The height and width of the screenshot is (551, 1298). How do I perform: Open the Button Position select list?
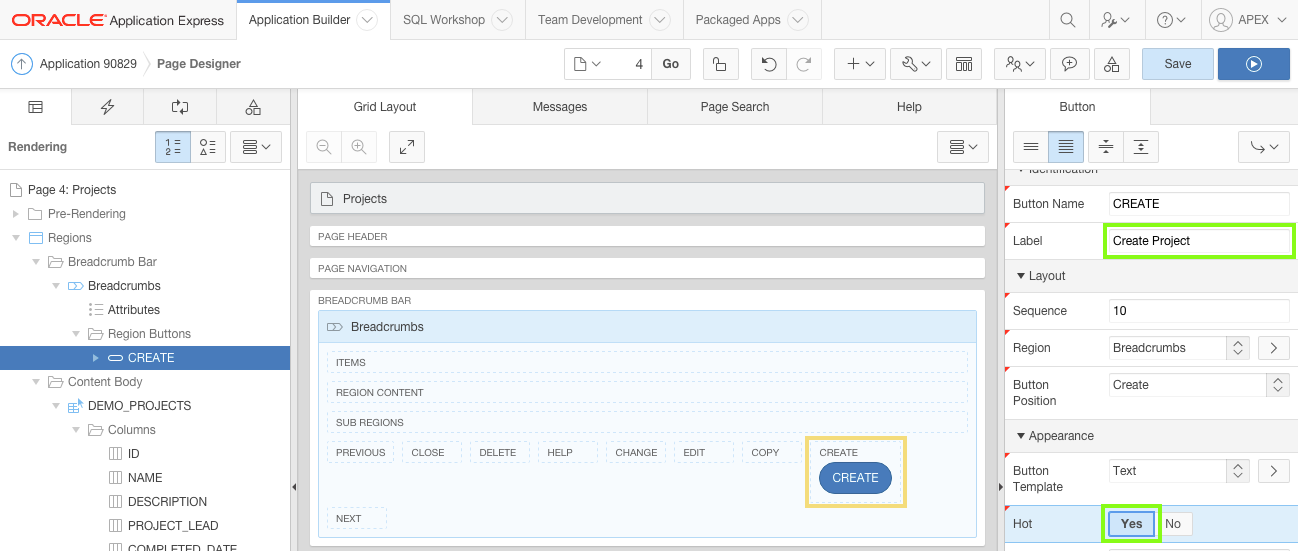pos(1199,385)
